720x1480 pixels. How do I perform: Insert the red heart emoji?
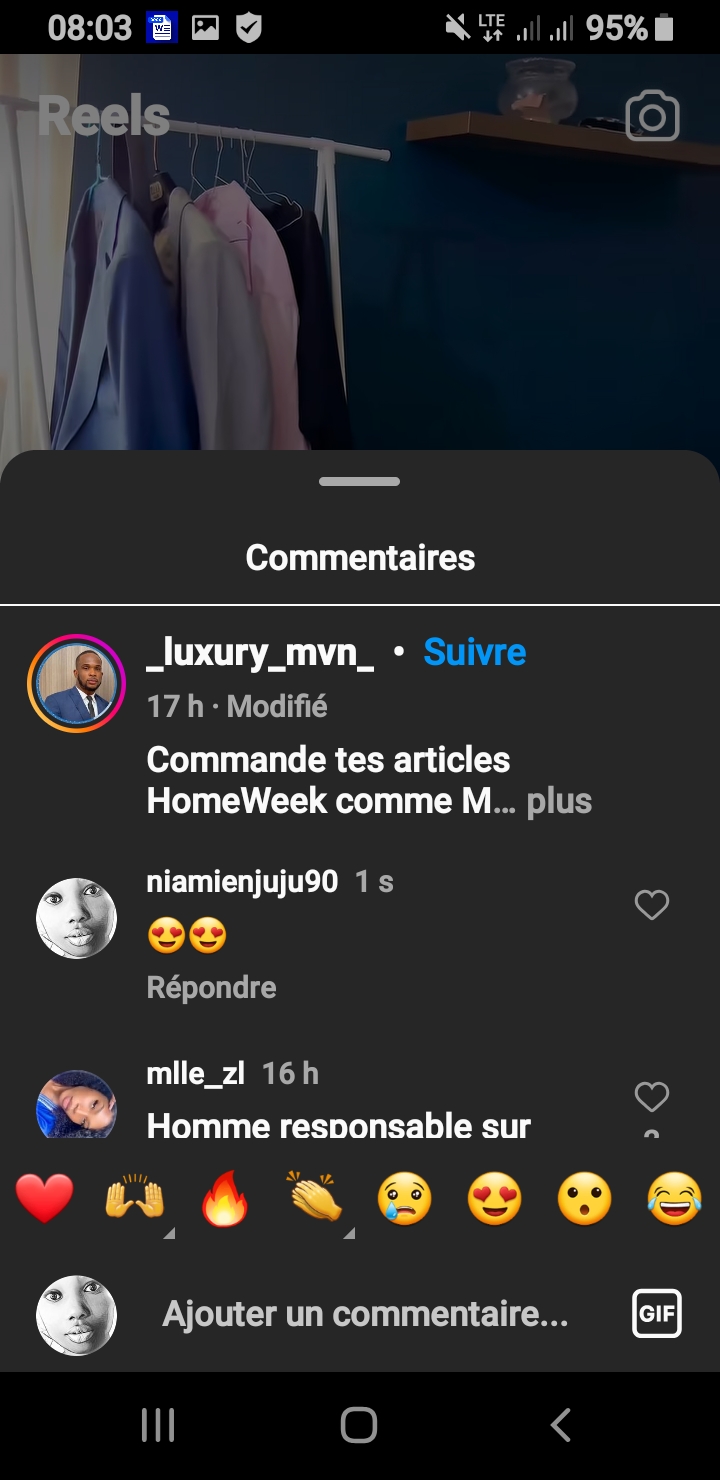pyautogui.click(x=45, y=1199)
